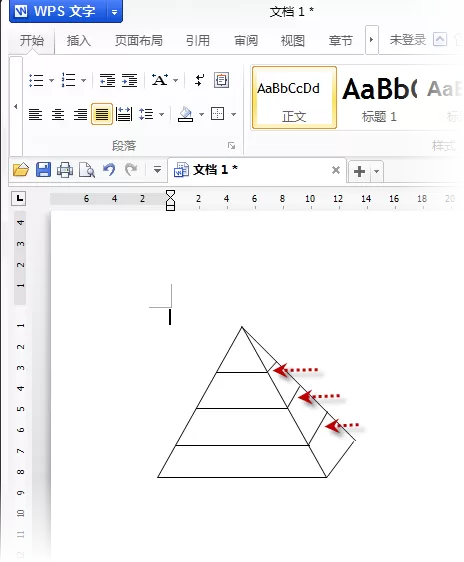Apply shading paint bucket fill
Screen dimensions: 464x562
click(186, 114)
